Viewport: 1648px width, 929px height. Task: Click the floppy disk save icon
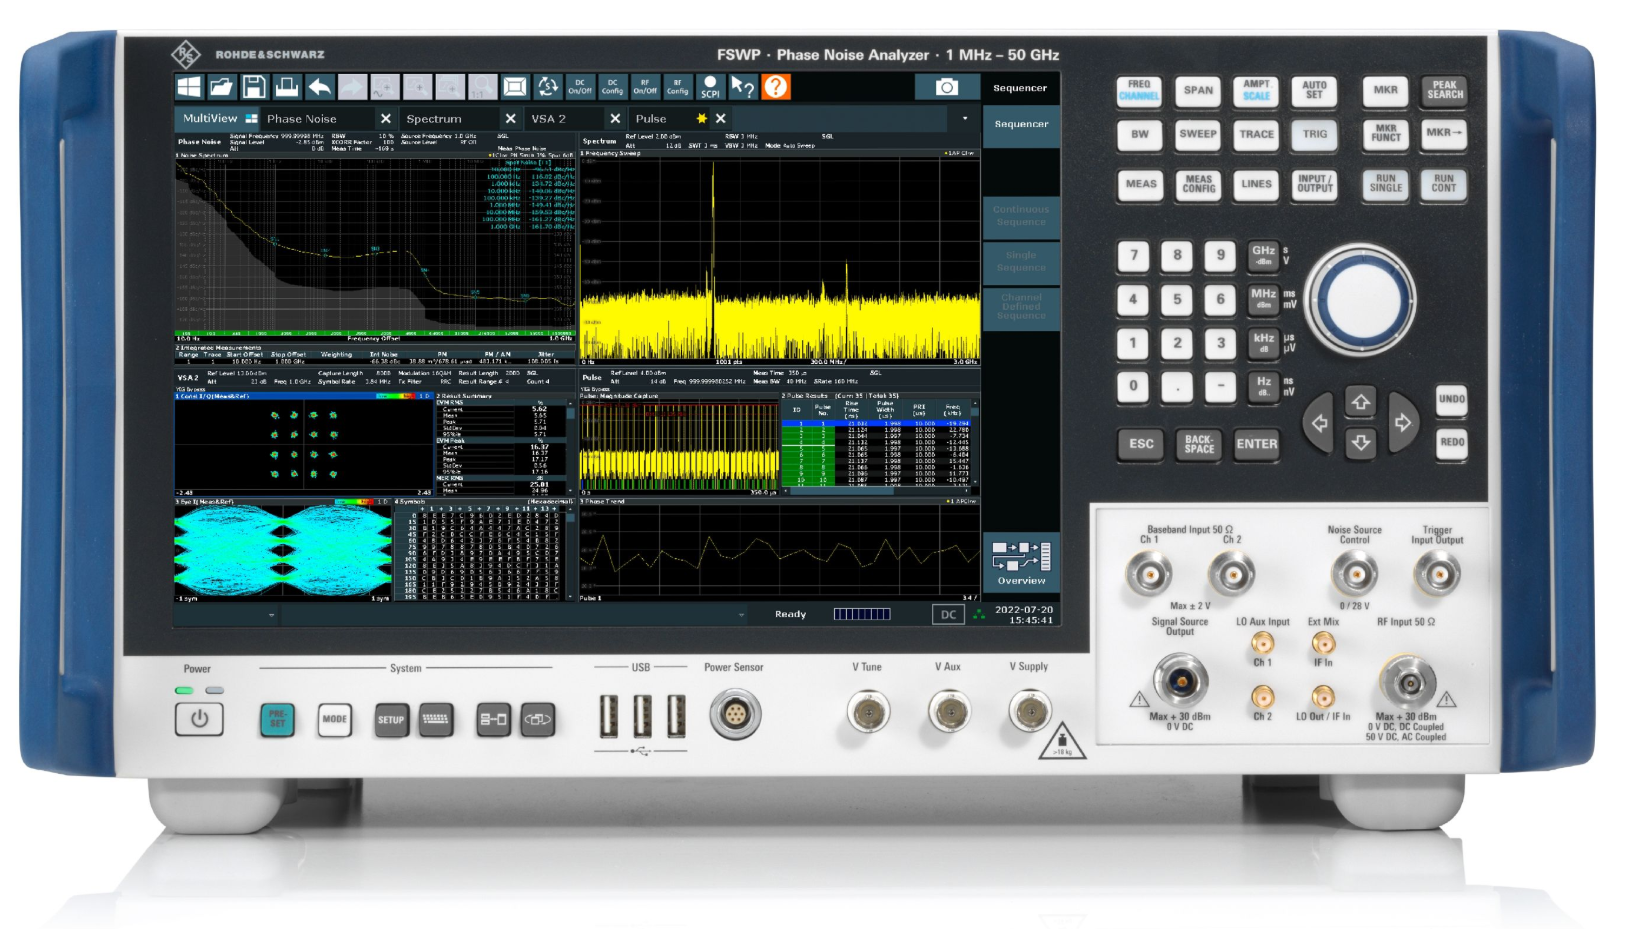tap(254, 88)
